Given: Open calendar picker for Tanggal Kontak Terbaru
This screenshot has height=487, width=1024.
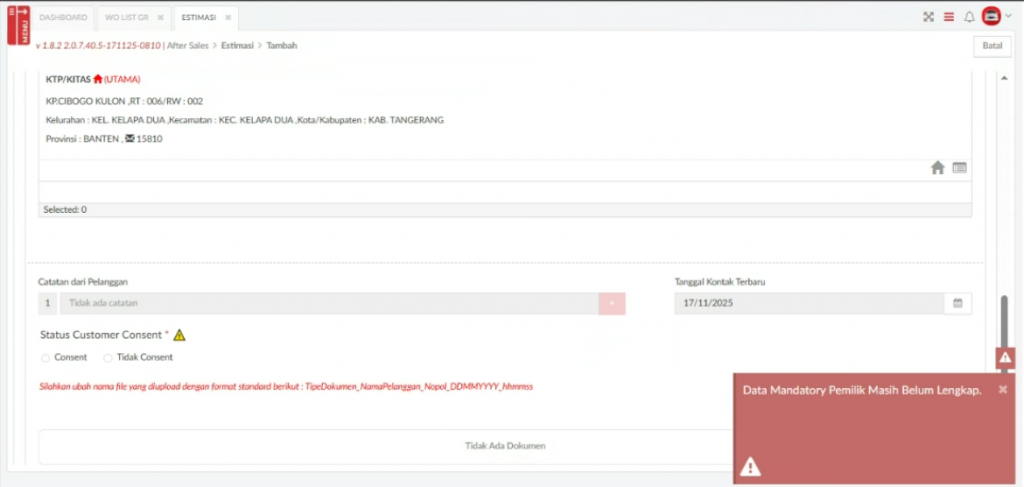Looking at the screenshot, I should 957,303.
